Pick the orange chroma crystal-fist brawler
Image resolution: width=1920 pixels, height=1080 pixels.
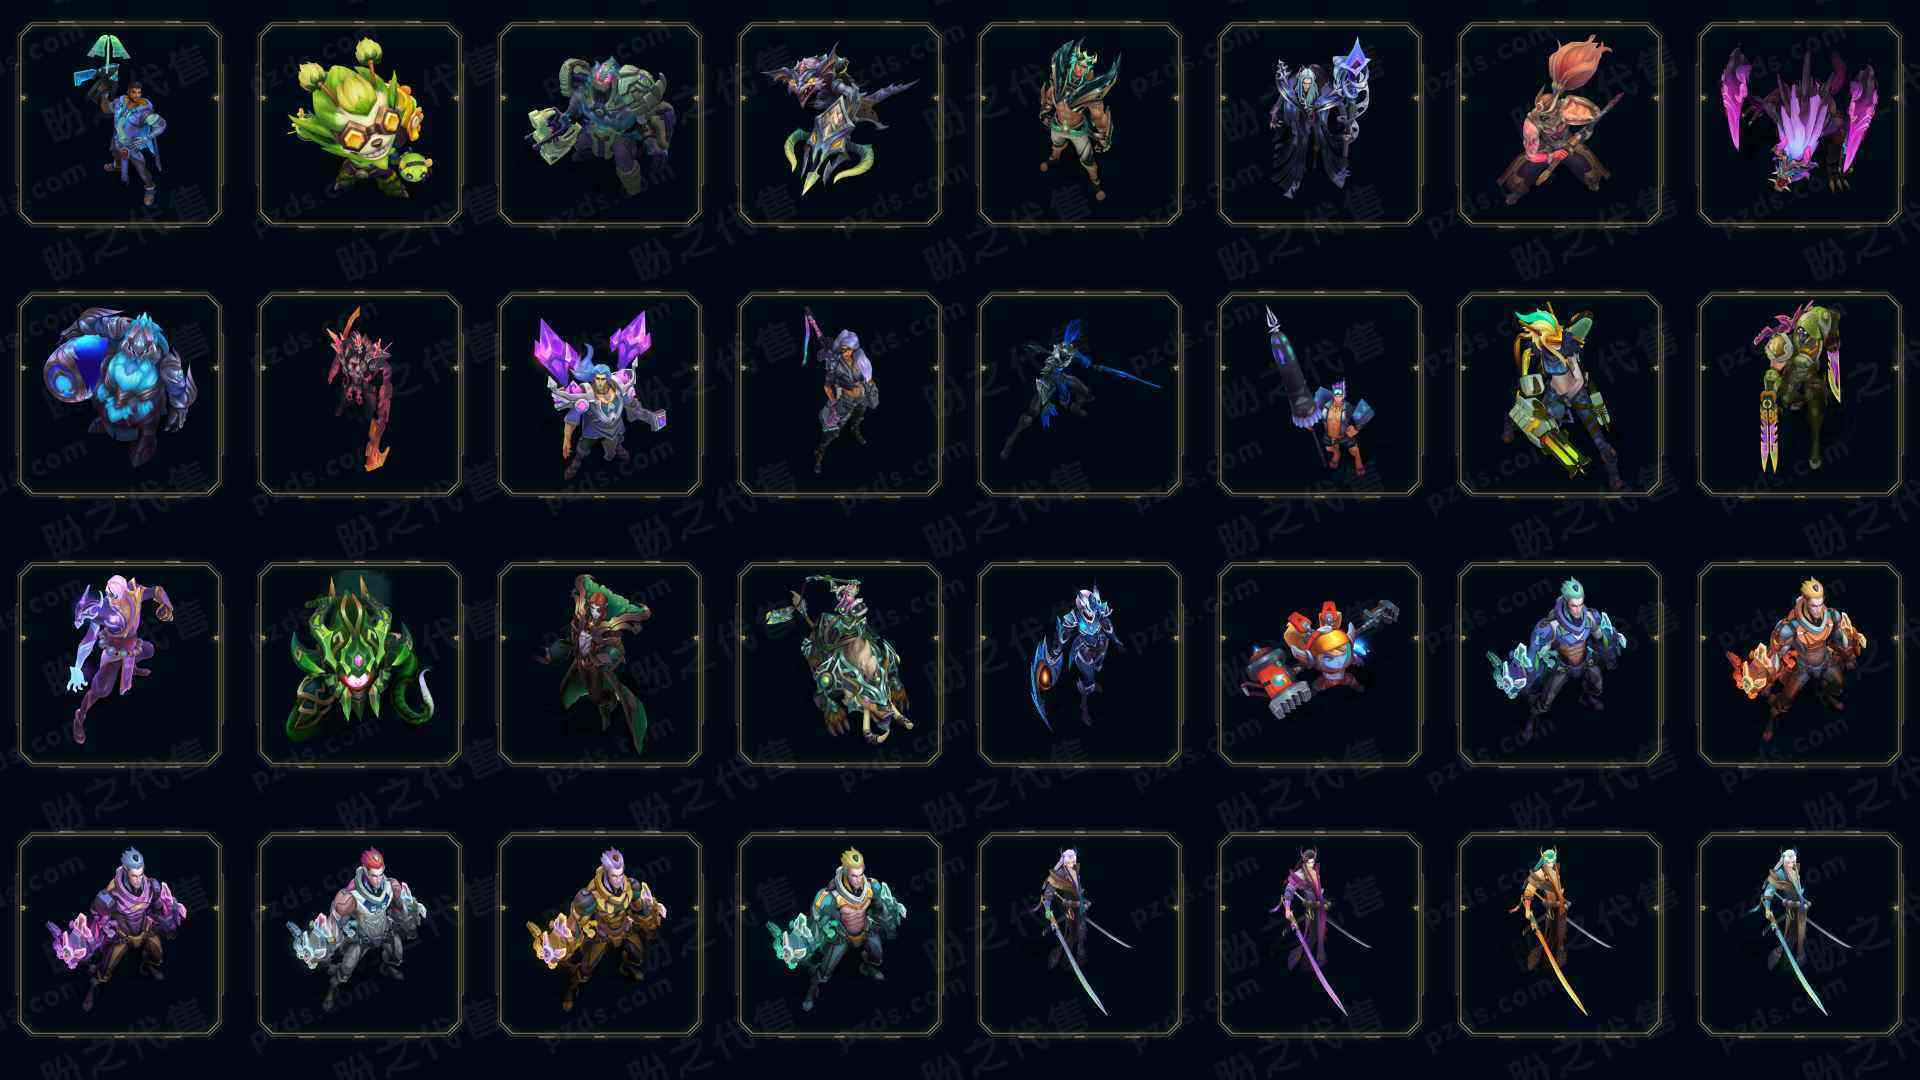1800,664
